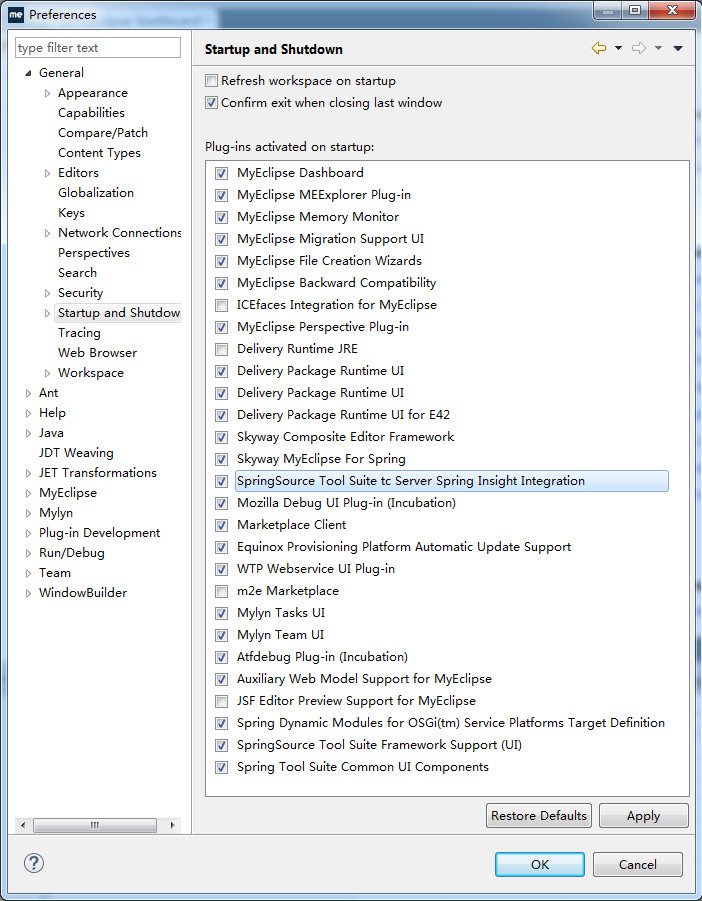Select Capabilities in the tree
The height and width of the screenshot is (901, 702).
coord(91,113)
